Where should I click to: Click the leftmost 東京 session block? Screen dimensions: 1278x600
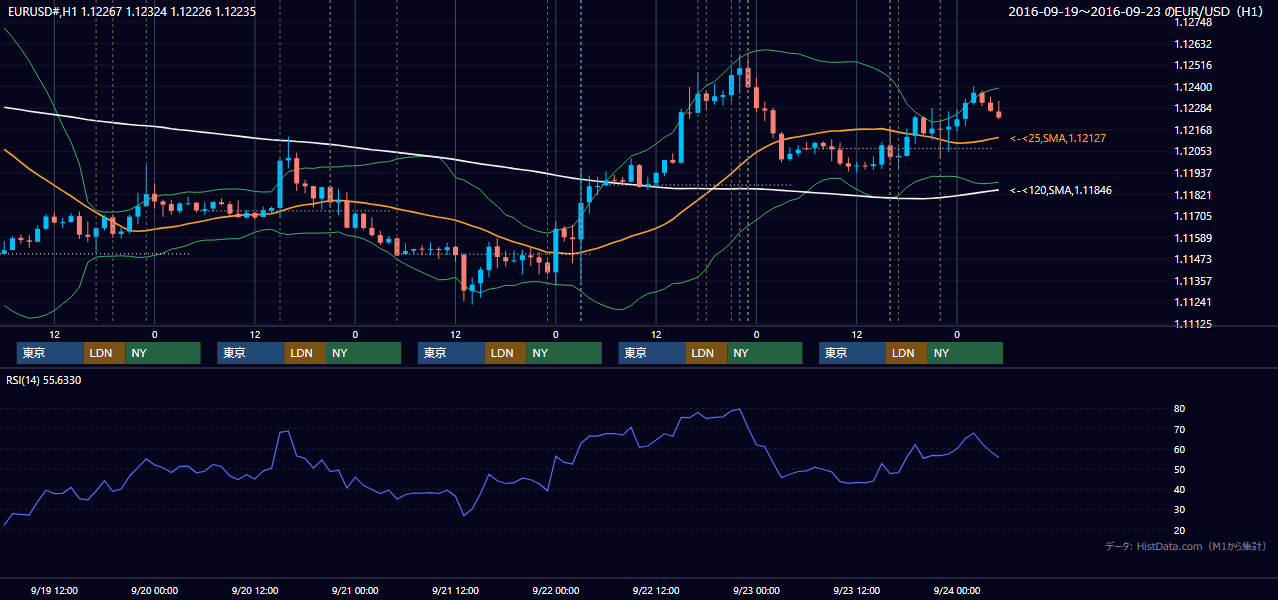pos(50,353)
